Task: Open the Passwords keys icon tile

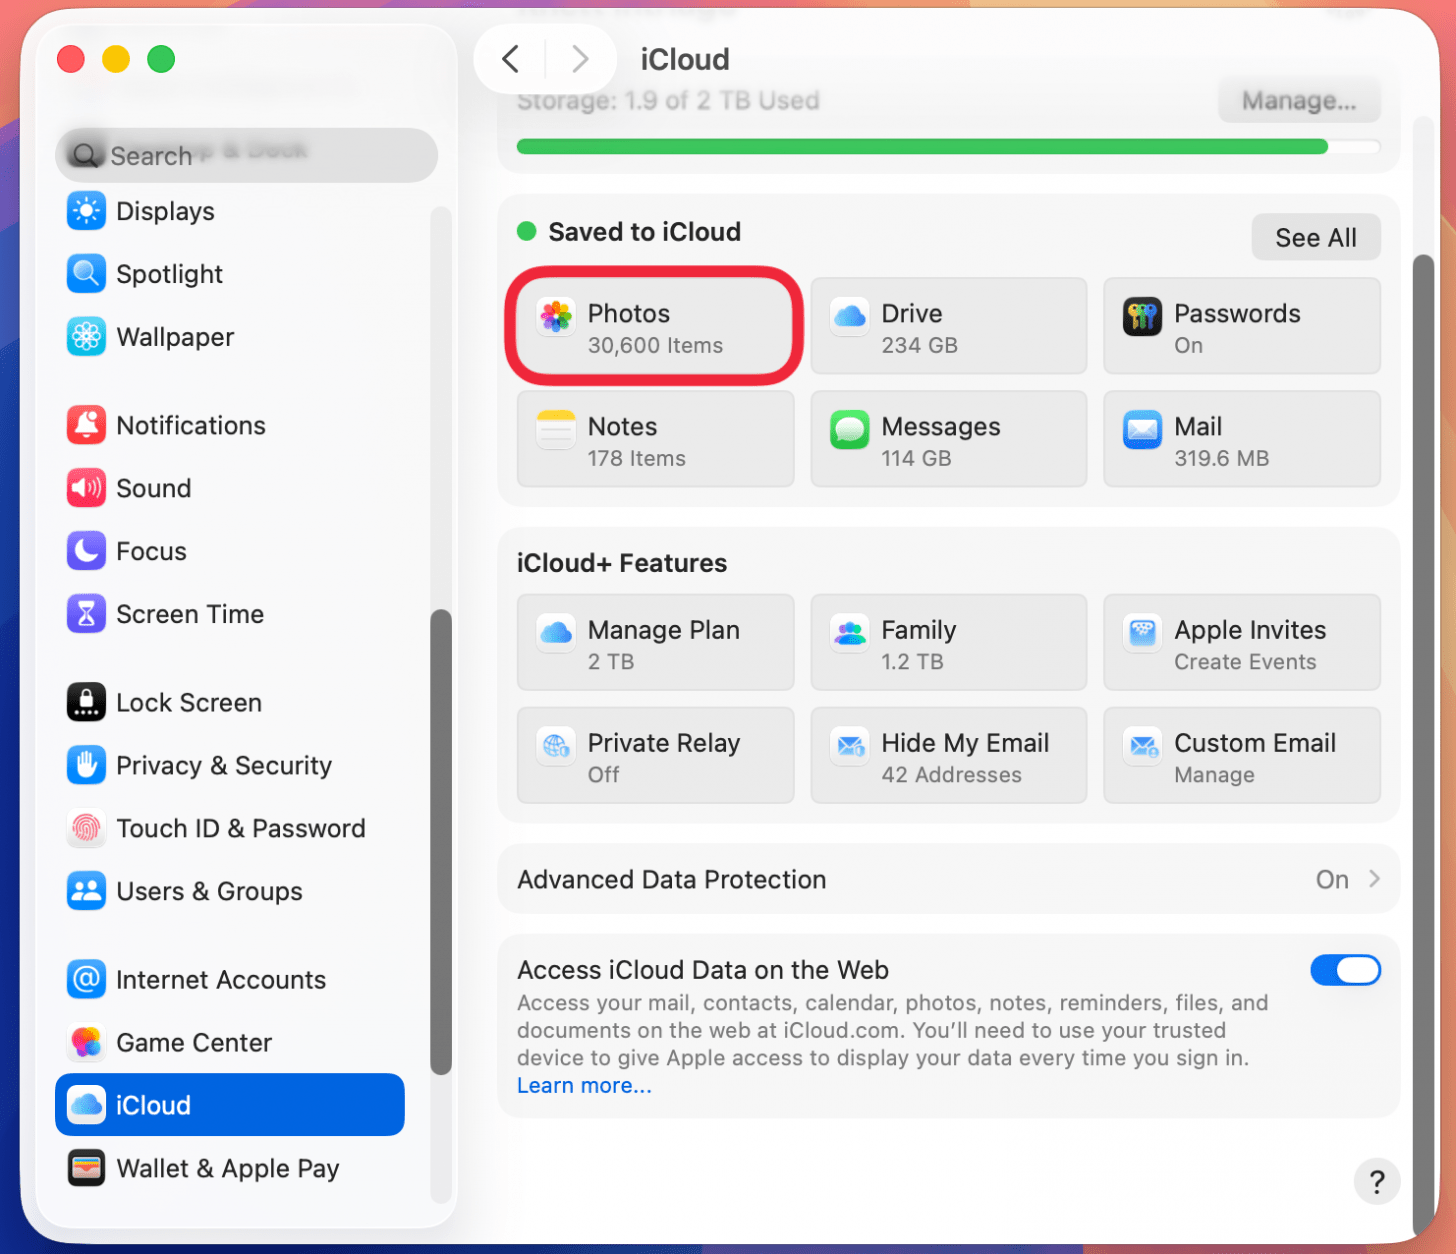Action: (x=1142, y=317)
